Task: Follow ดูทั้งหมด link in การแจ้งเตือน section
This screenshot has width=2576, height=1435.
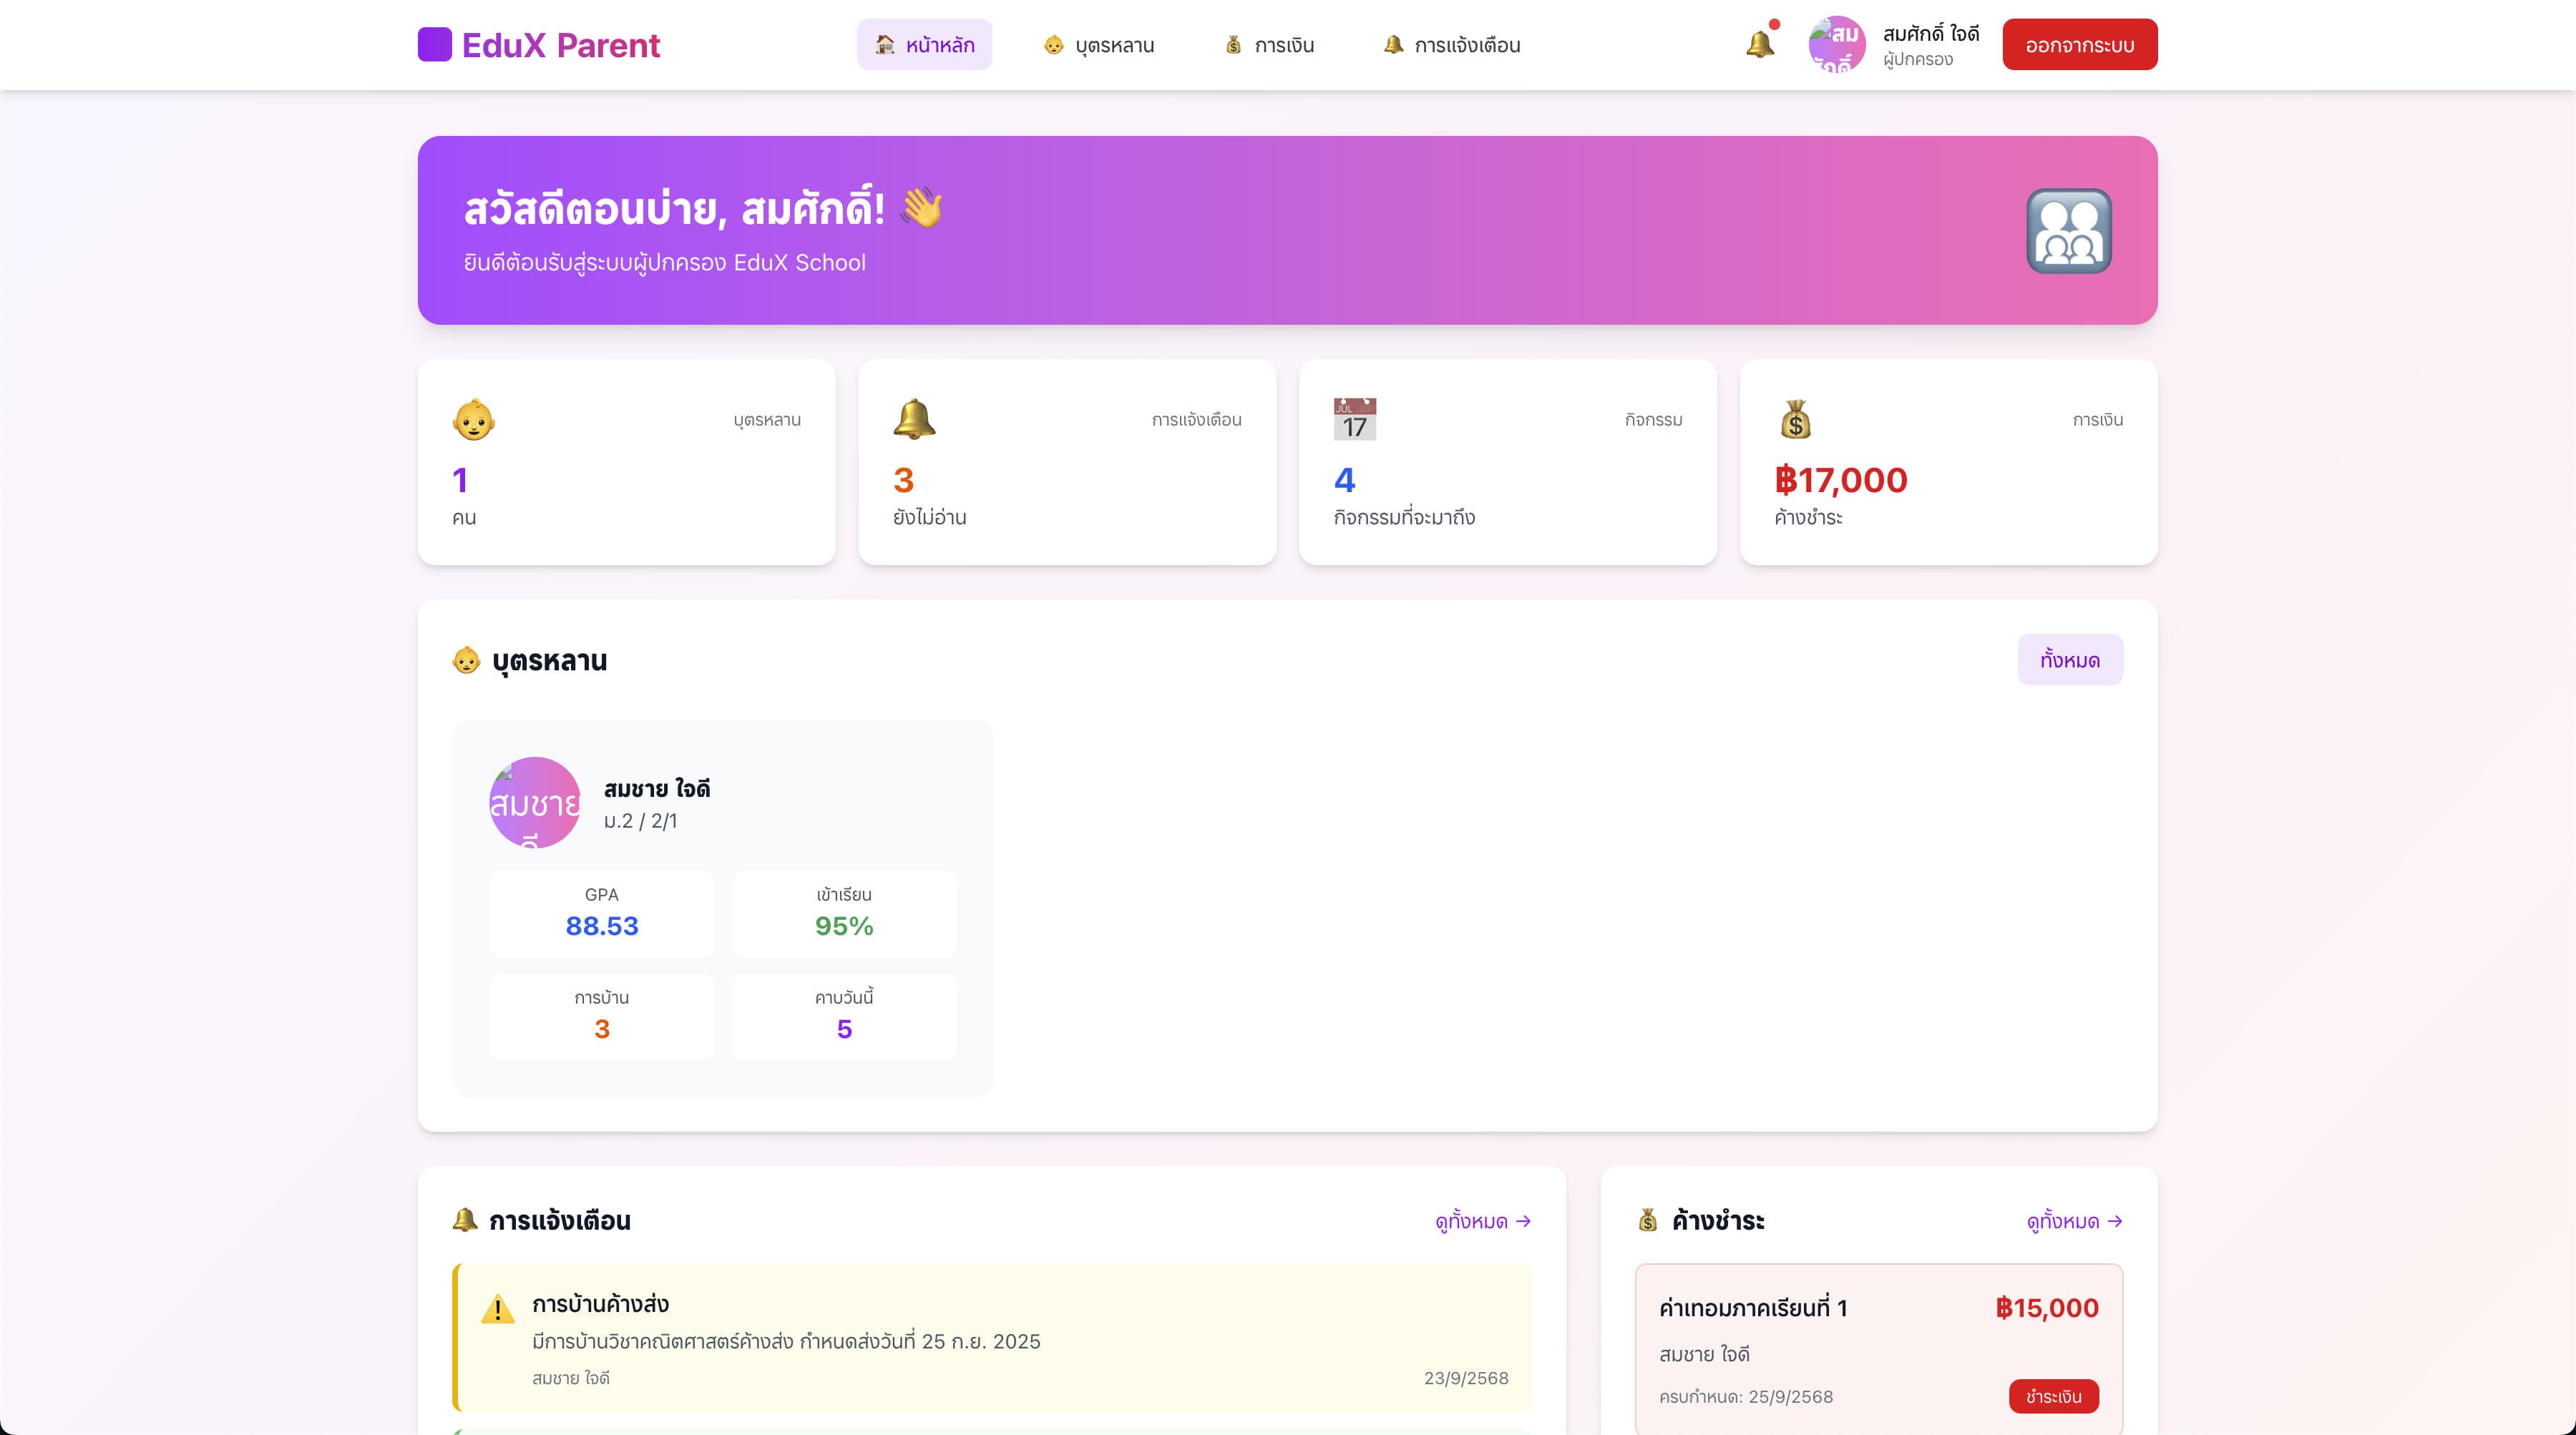Action: pyautogui.click(x=1482, y=1221)
